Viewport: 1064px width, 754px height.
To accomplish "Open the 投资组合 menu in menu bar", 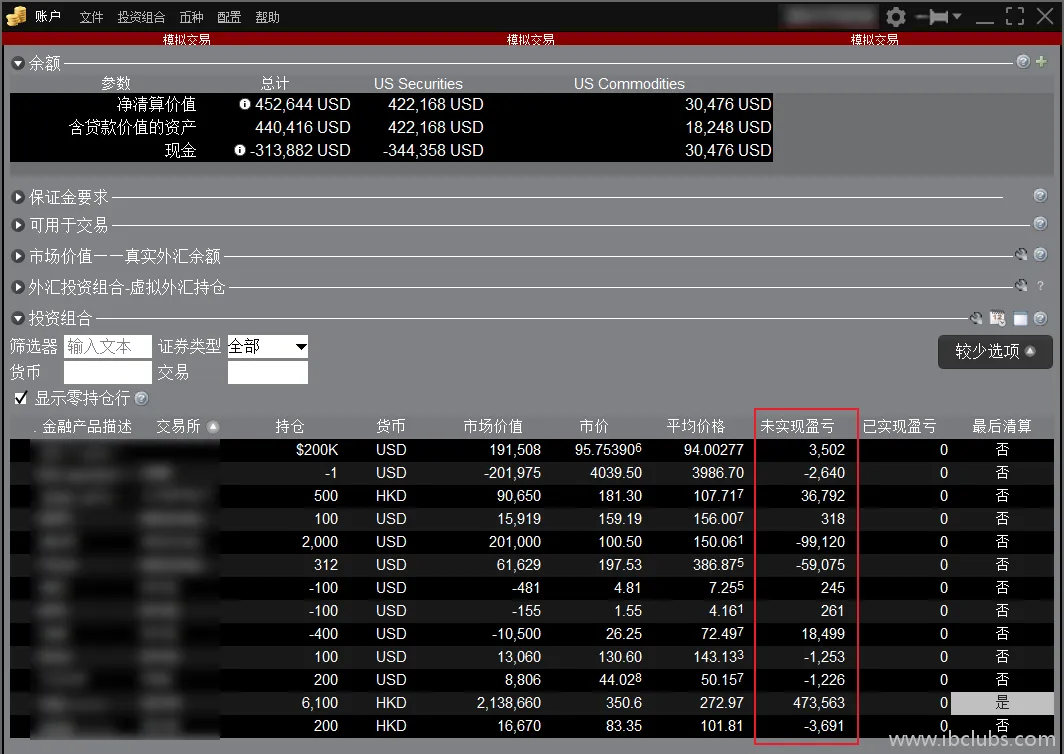I will point(141,17).
